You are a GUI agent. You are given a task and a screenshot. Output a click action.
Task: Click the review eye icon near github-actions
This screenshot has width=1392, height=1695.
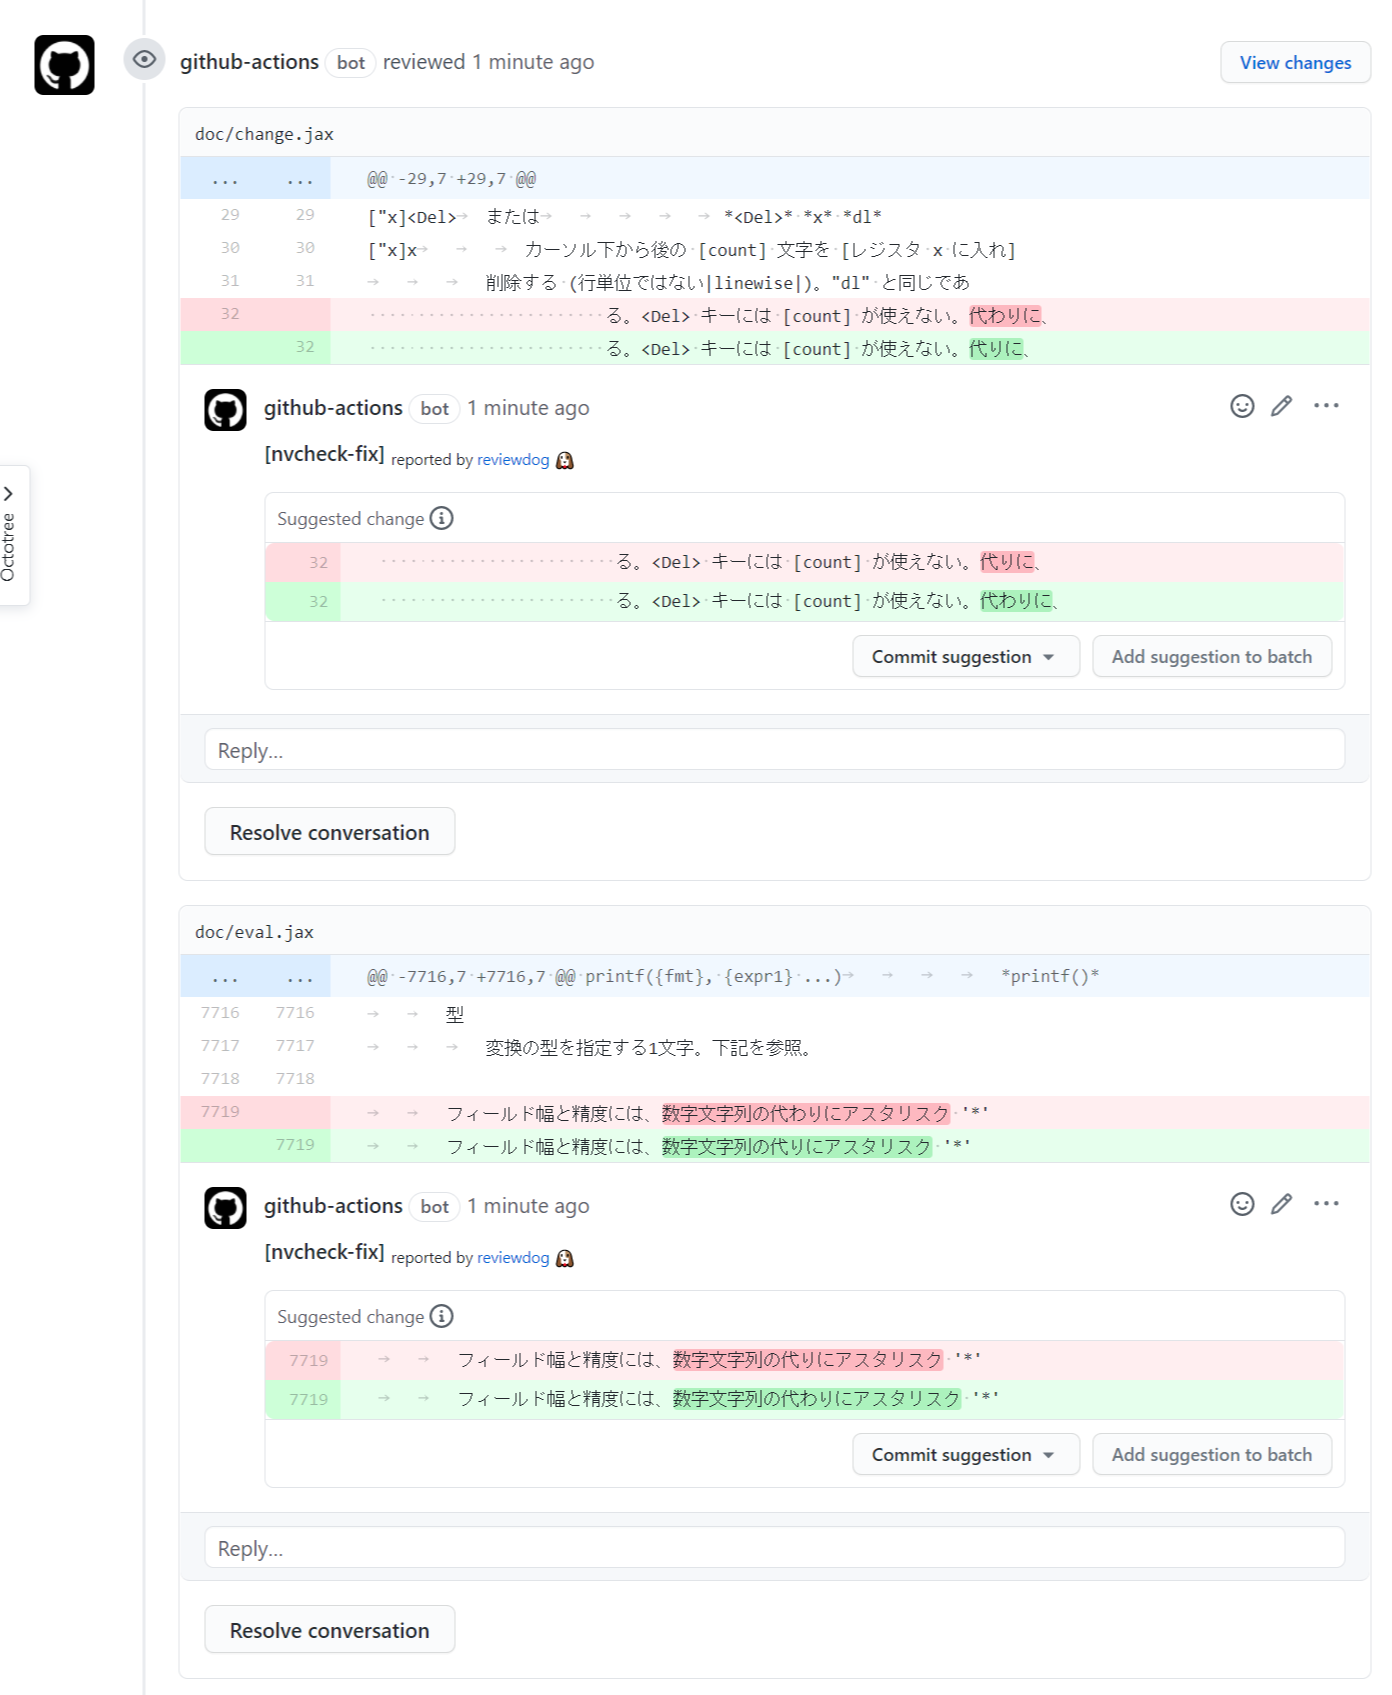(x=144, y=60)
